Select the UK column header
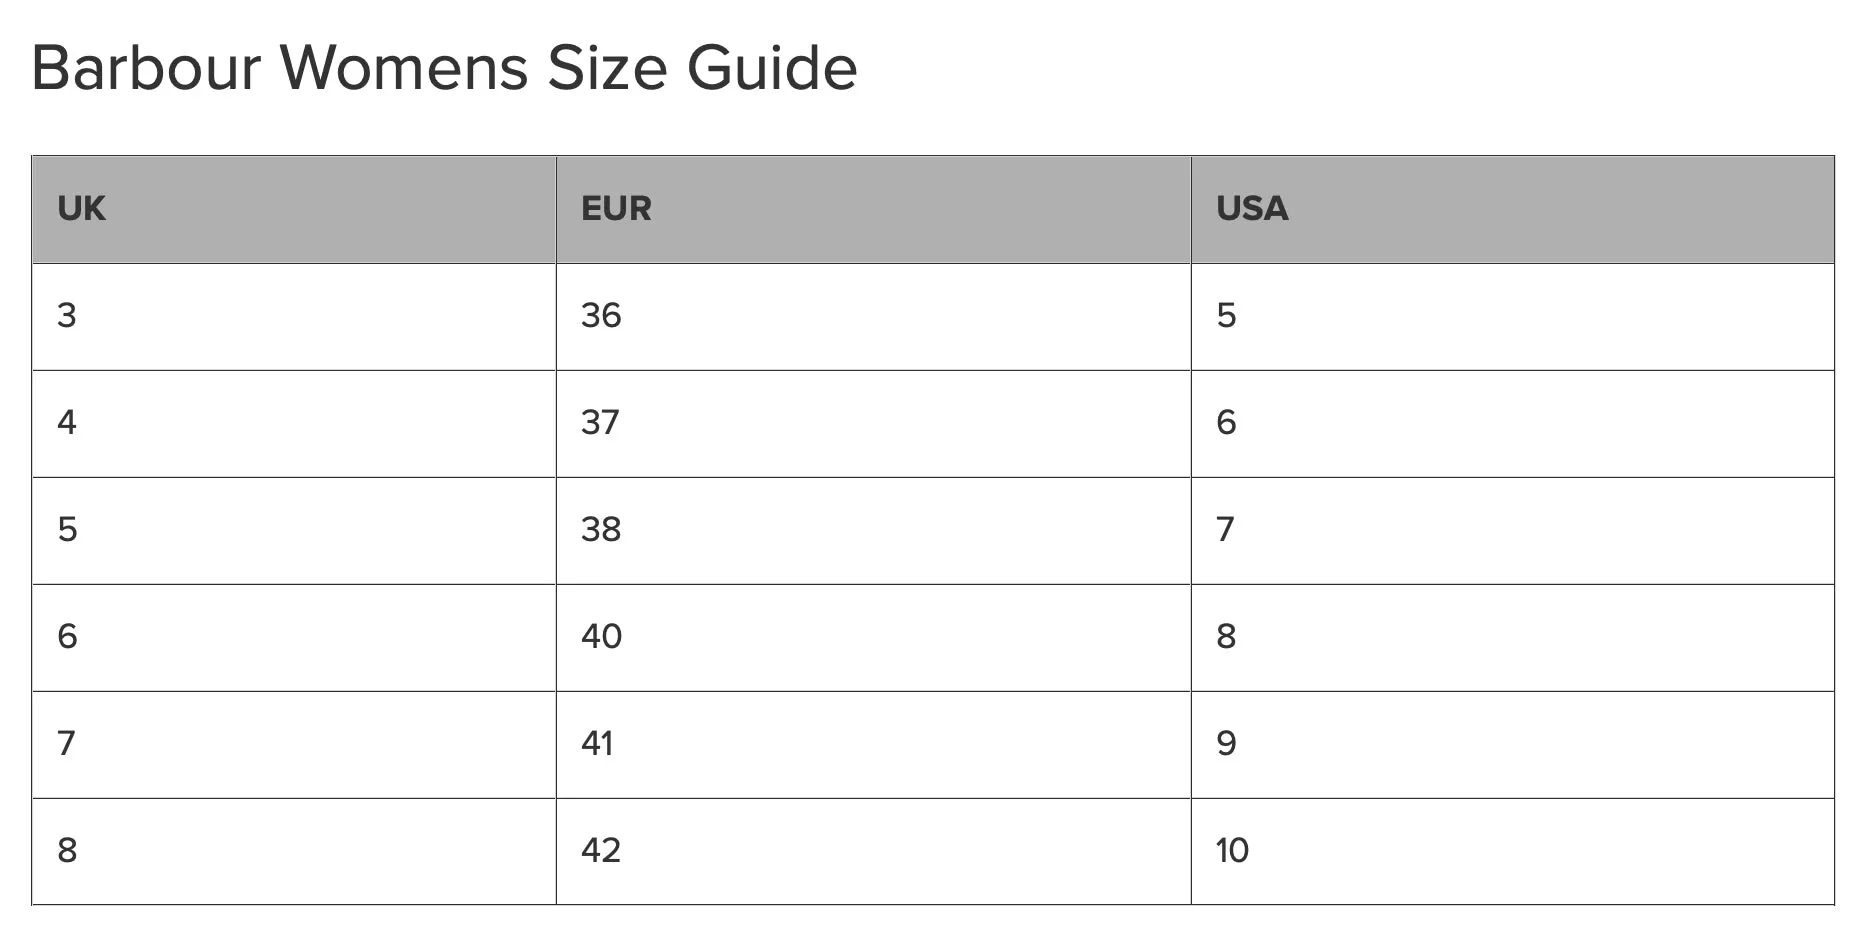This screenshot has height=934, width=1864. point(294,209)
